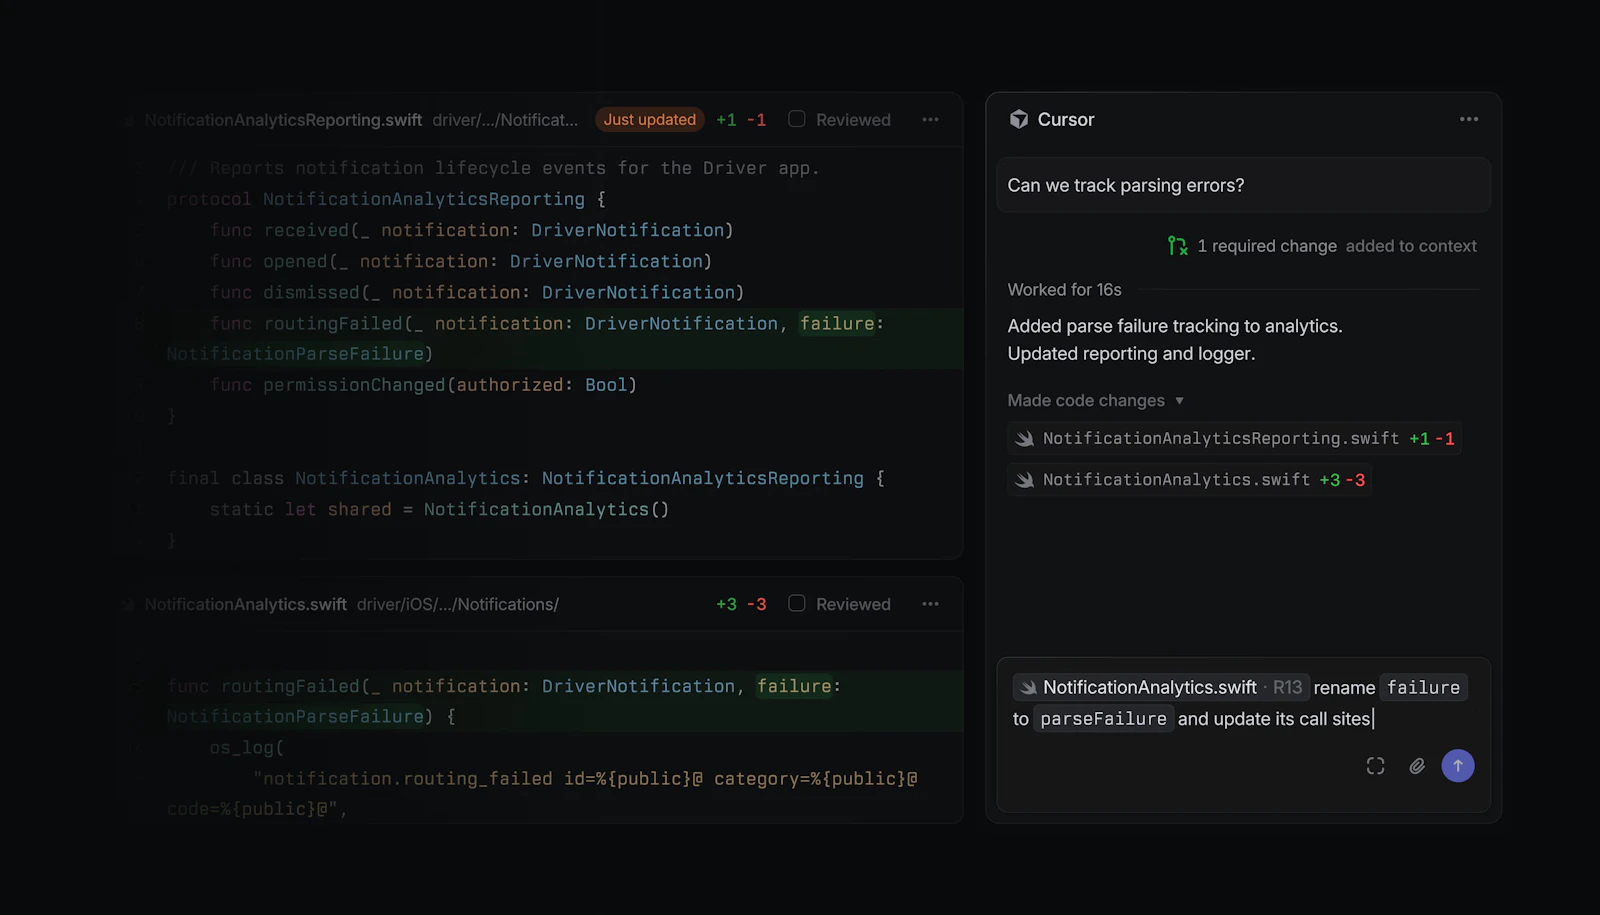Image resolution: width=1600 pixels, height=915 pixels.
Task: Click the func opened code line
Action: point(461,261)
